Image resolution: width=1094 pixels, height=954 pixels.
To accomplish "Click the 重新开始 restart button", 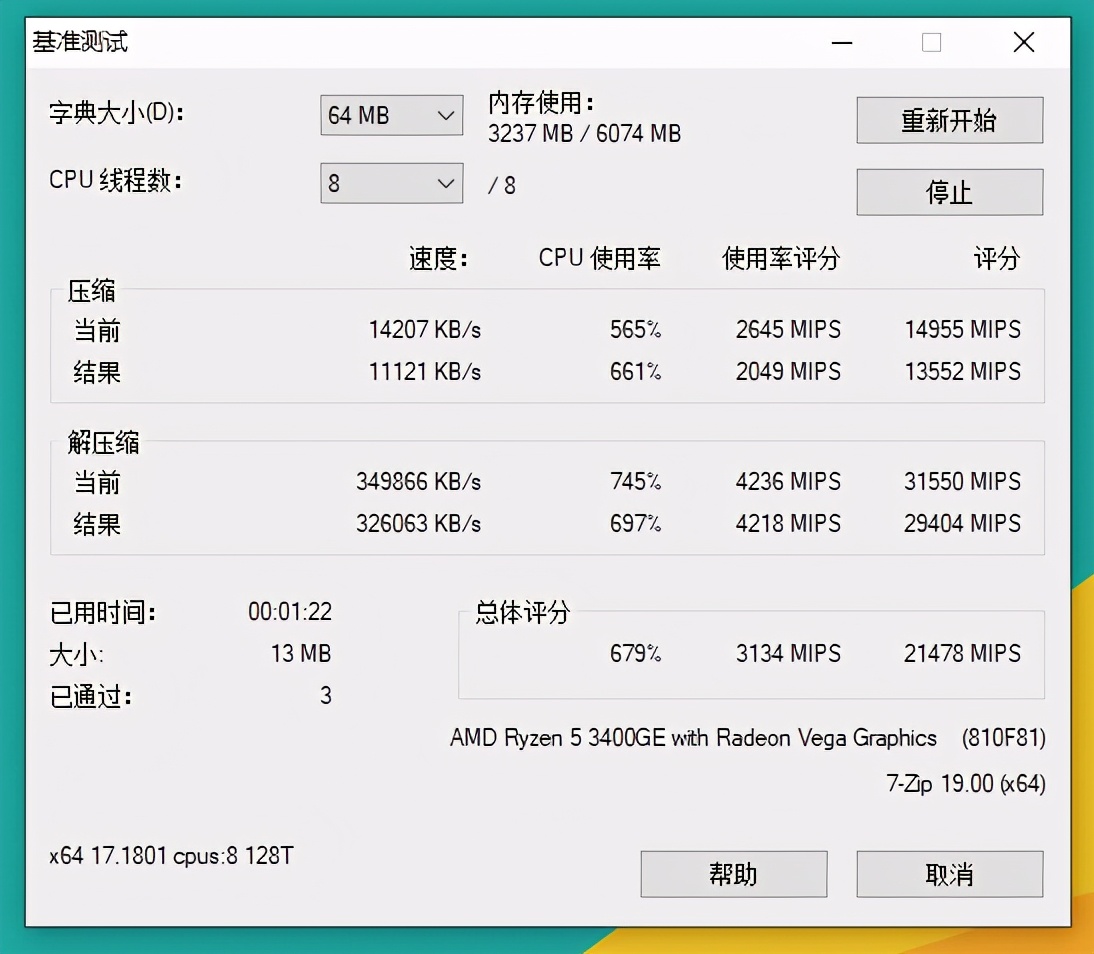I will pos(948,120).
